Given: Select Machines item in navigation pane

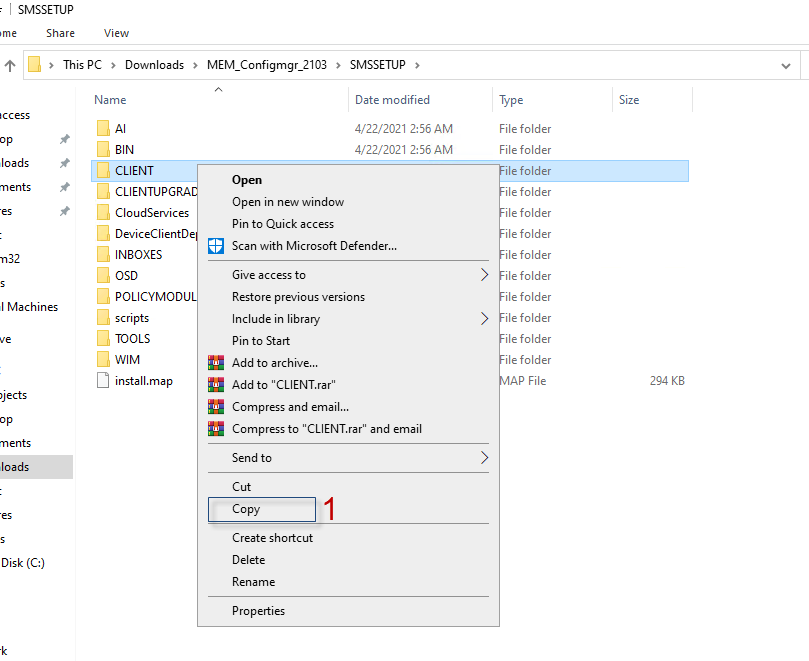Looking at the screenshot, I should (x=29, y=307).
